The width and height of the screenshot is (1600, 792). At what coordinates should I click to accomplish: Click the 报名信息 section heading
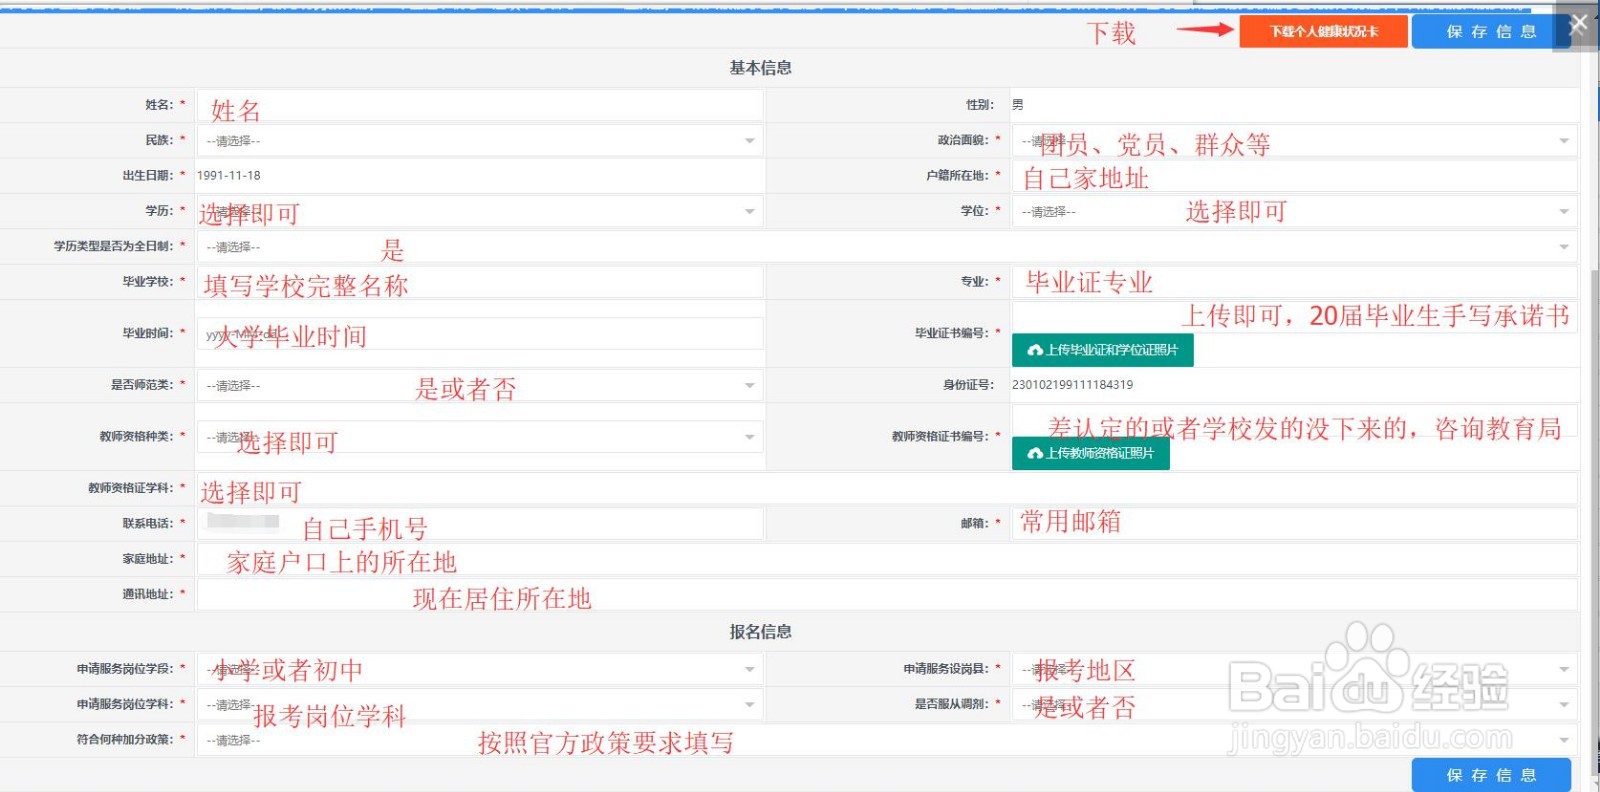(x=761, y=632)
